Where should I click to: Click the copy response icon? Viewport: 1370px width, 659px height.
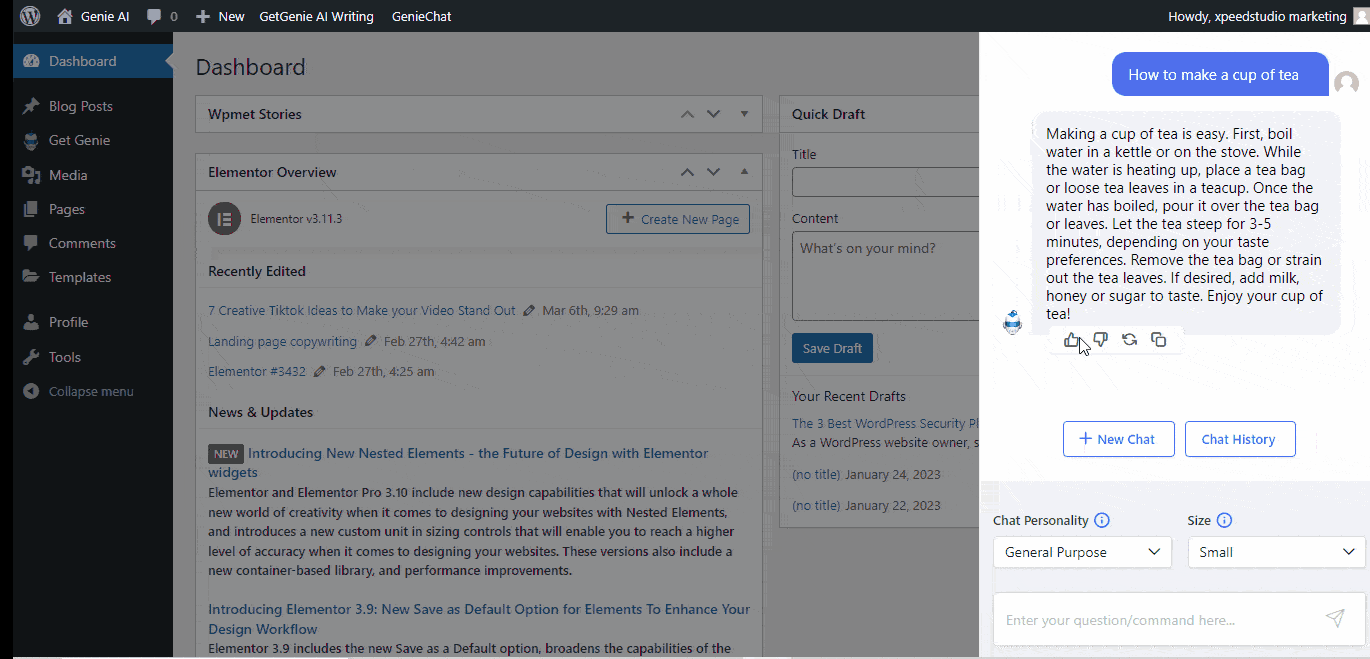[x=1159, y=340]
